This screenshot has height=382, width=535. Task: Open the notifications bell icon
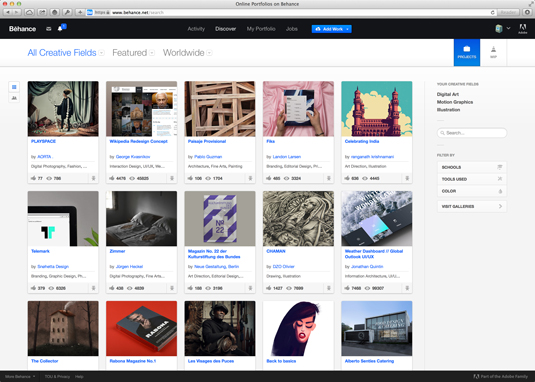[x=60, y=29]
